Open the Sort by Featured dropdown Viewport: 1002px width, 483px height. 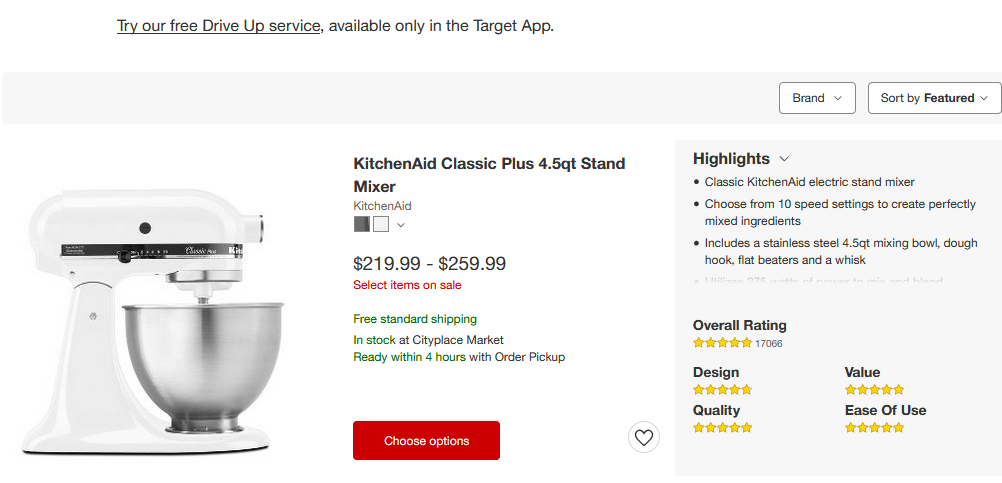(x=934, y=98)
